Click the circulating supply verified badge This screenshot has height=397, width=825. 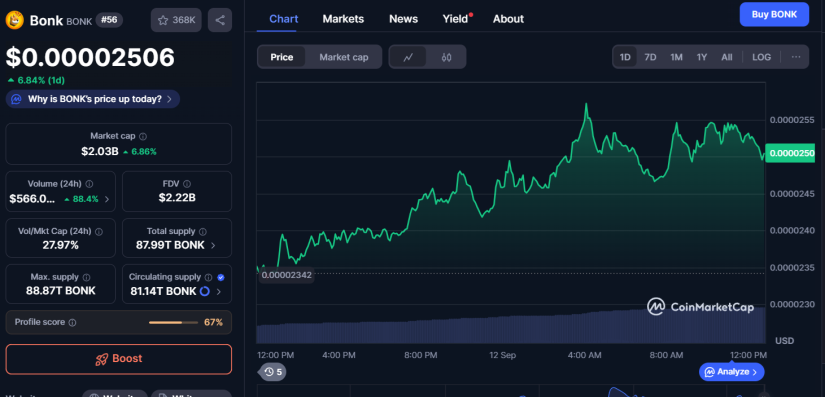pyautogui.click(x=221, y=277)
